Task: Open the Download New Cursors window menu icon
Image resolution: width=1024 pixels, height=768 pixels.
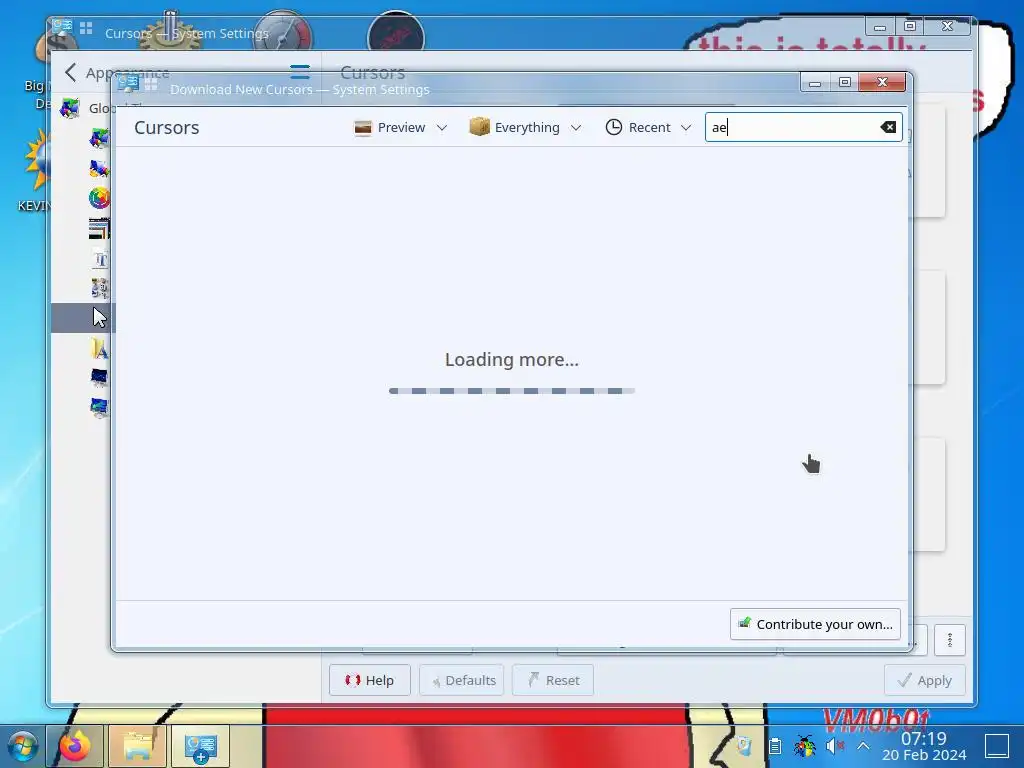Action: pyautogui.click(x=129, y=84)
